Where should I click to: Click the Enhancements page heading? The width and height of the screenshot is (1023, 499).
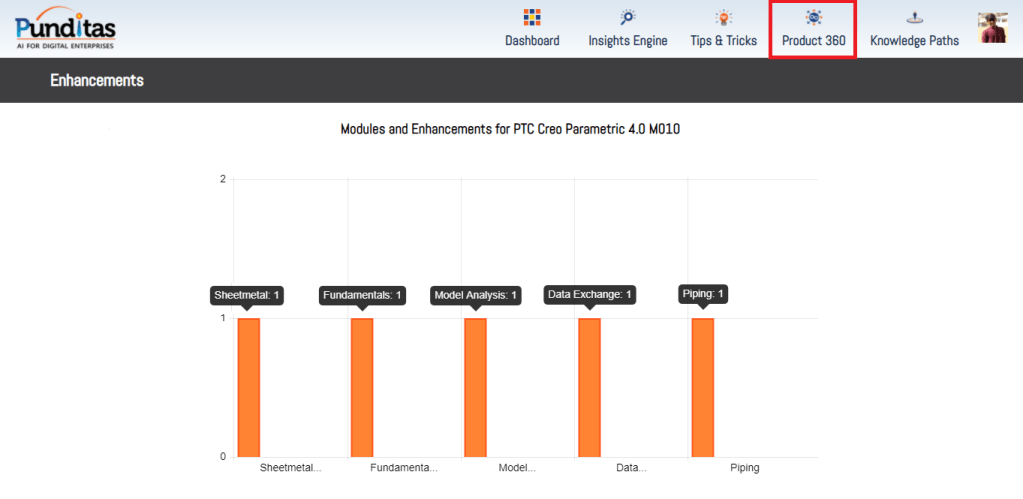[x=97, y=80]
